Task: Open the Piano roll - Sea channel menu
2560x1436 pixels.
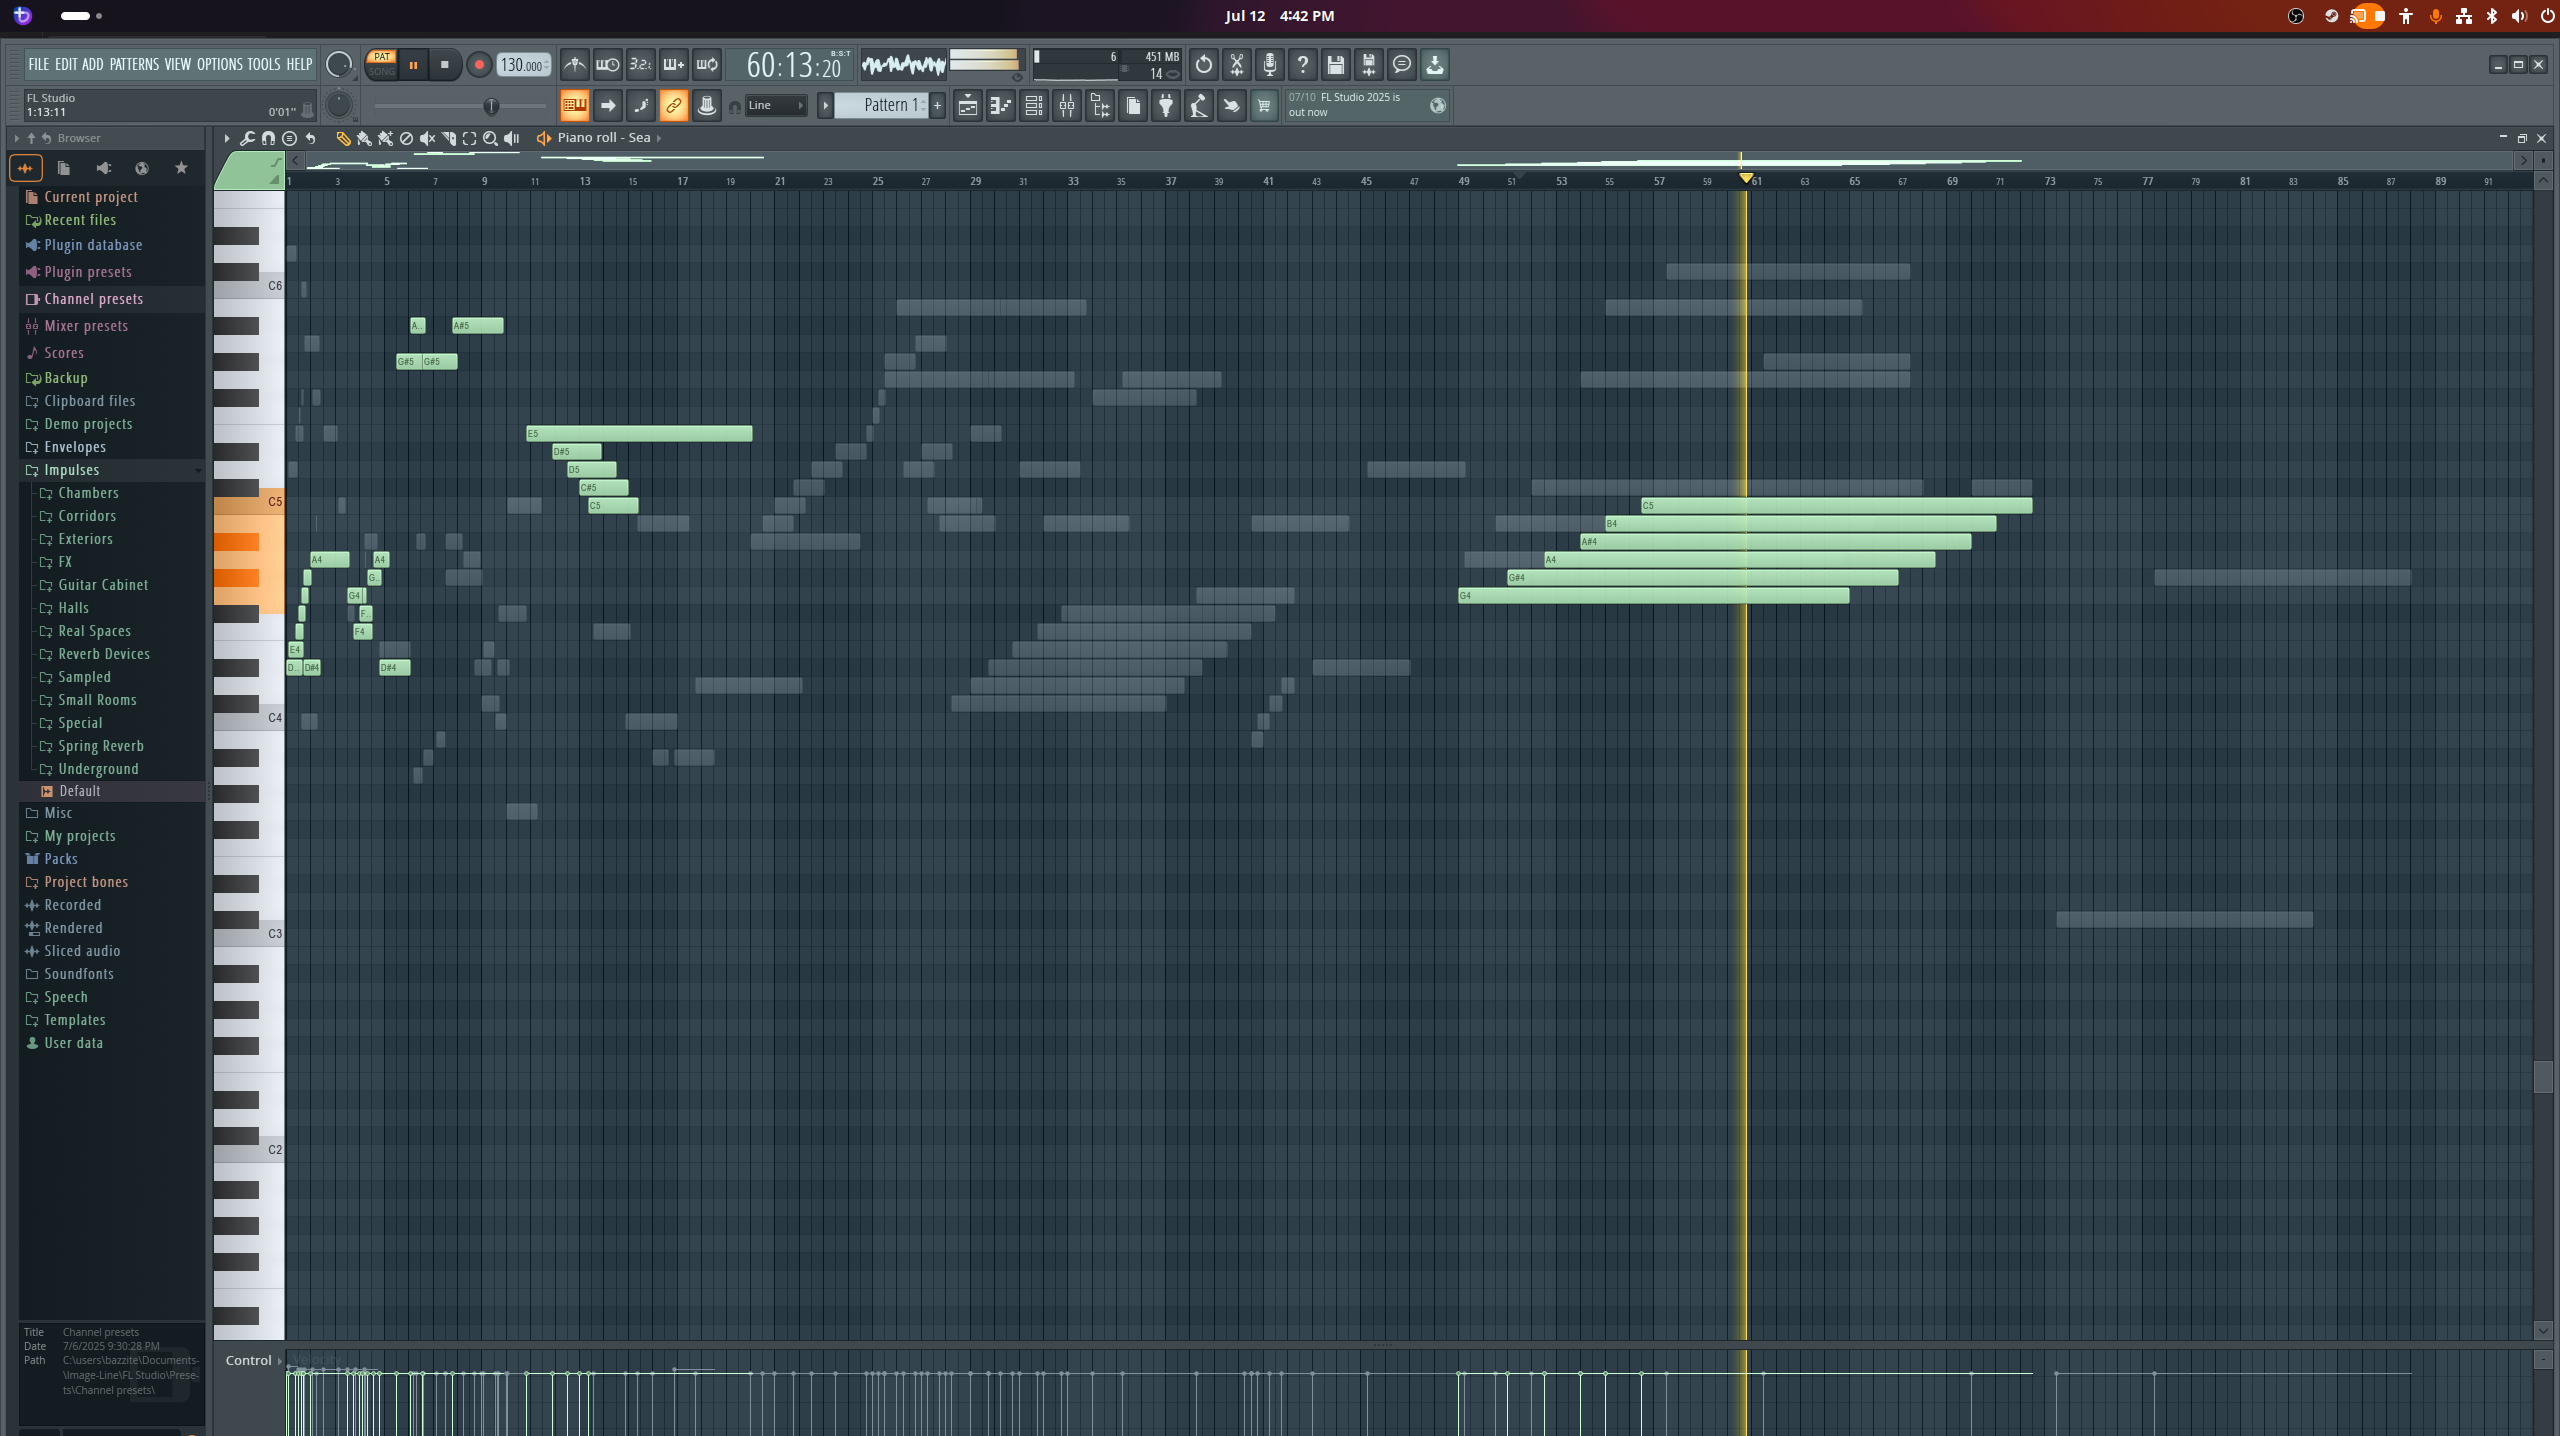Action: click(603, 138)
